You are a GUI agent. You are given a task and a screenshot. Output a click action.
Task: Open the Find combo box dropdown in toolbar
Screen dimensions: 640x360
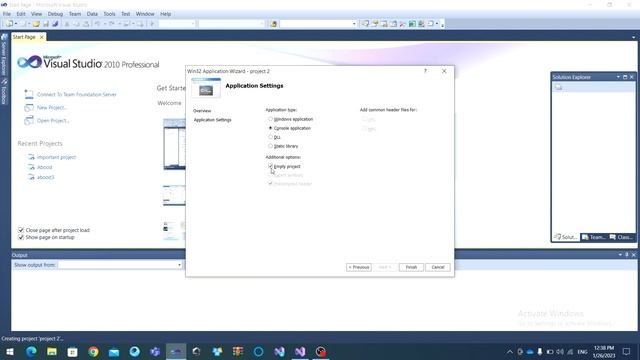click(x=354, y=24)
